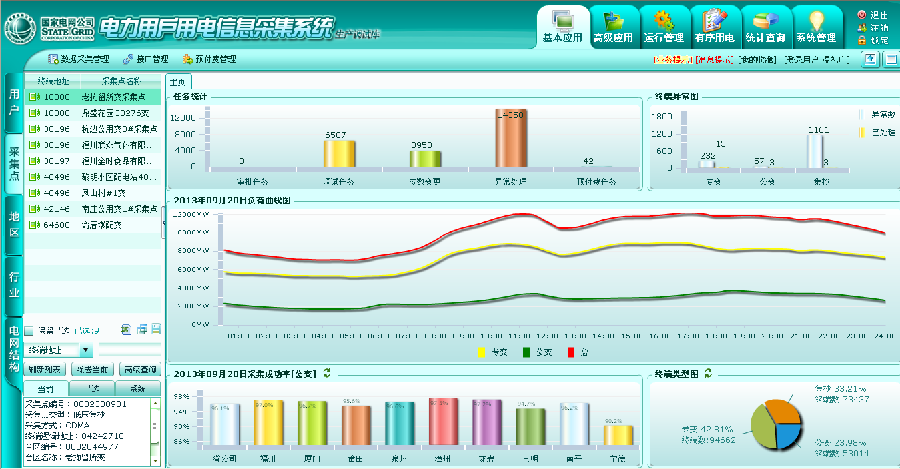The image size is (900, 469).
Task: Open the 有序用电 clipboard icon
Action: [x=714, y=20]
